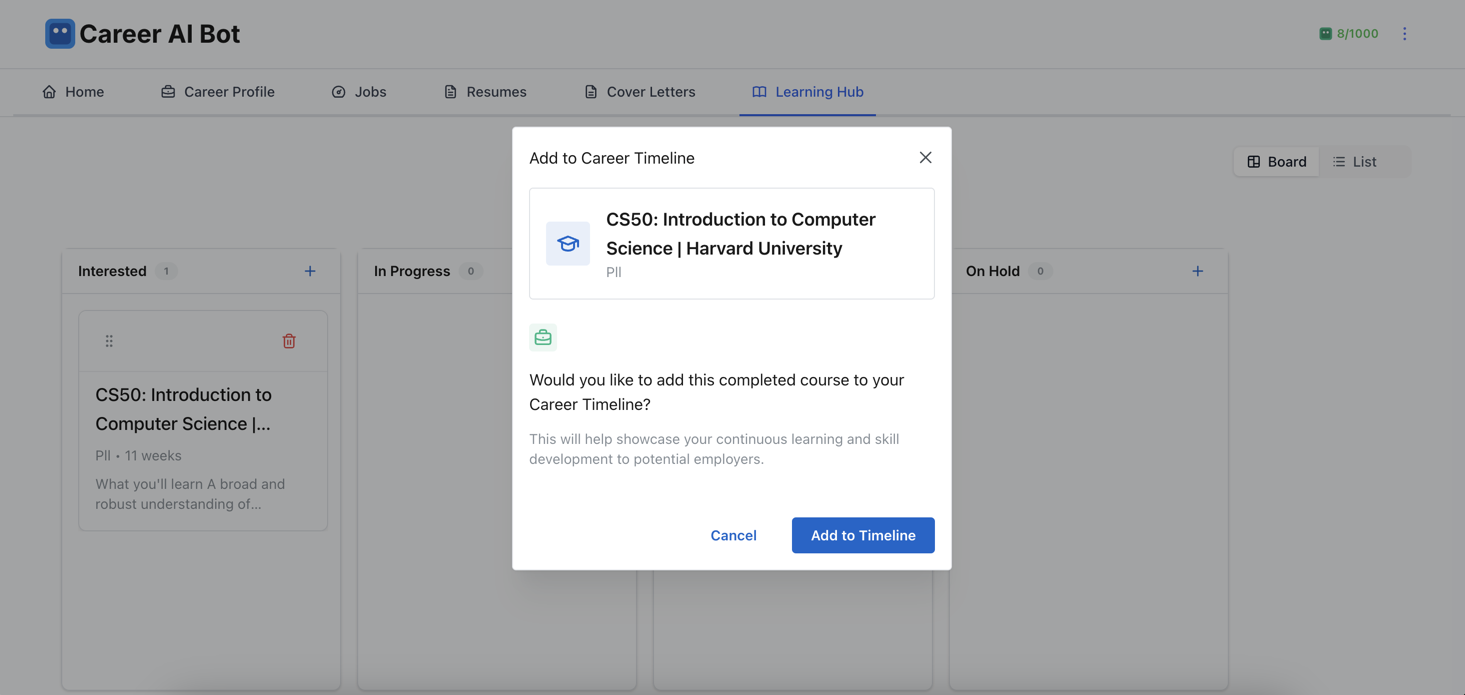Open the CS50 card title in Interested
Viewport: 1465px width, 695px height.
[184, 409]
